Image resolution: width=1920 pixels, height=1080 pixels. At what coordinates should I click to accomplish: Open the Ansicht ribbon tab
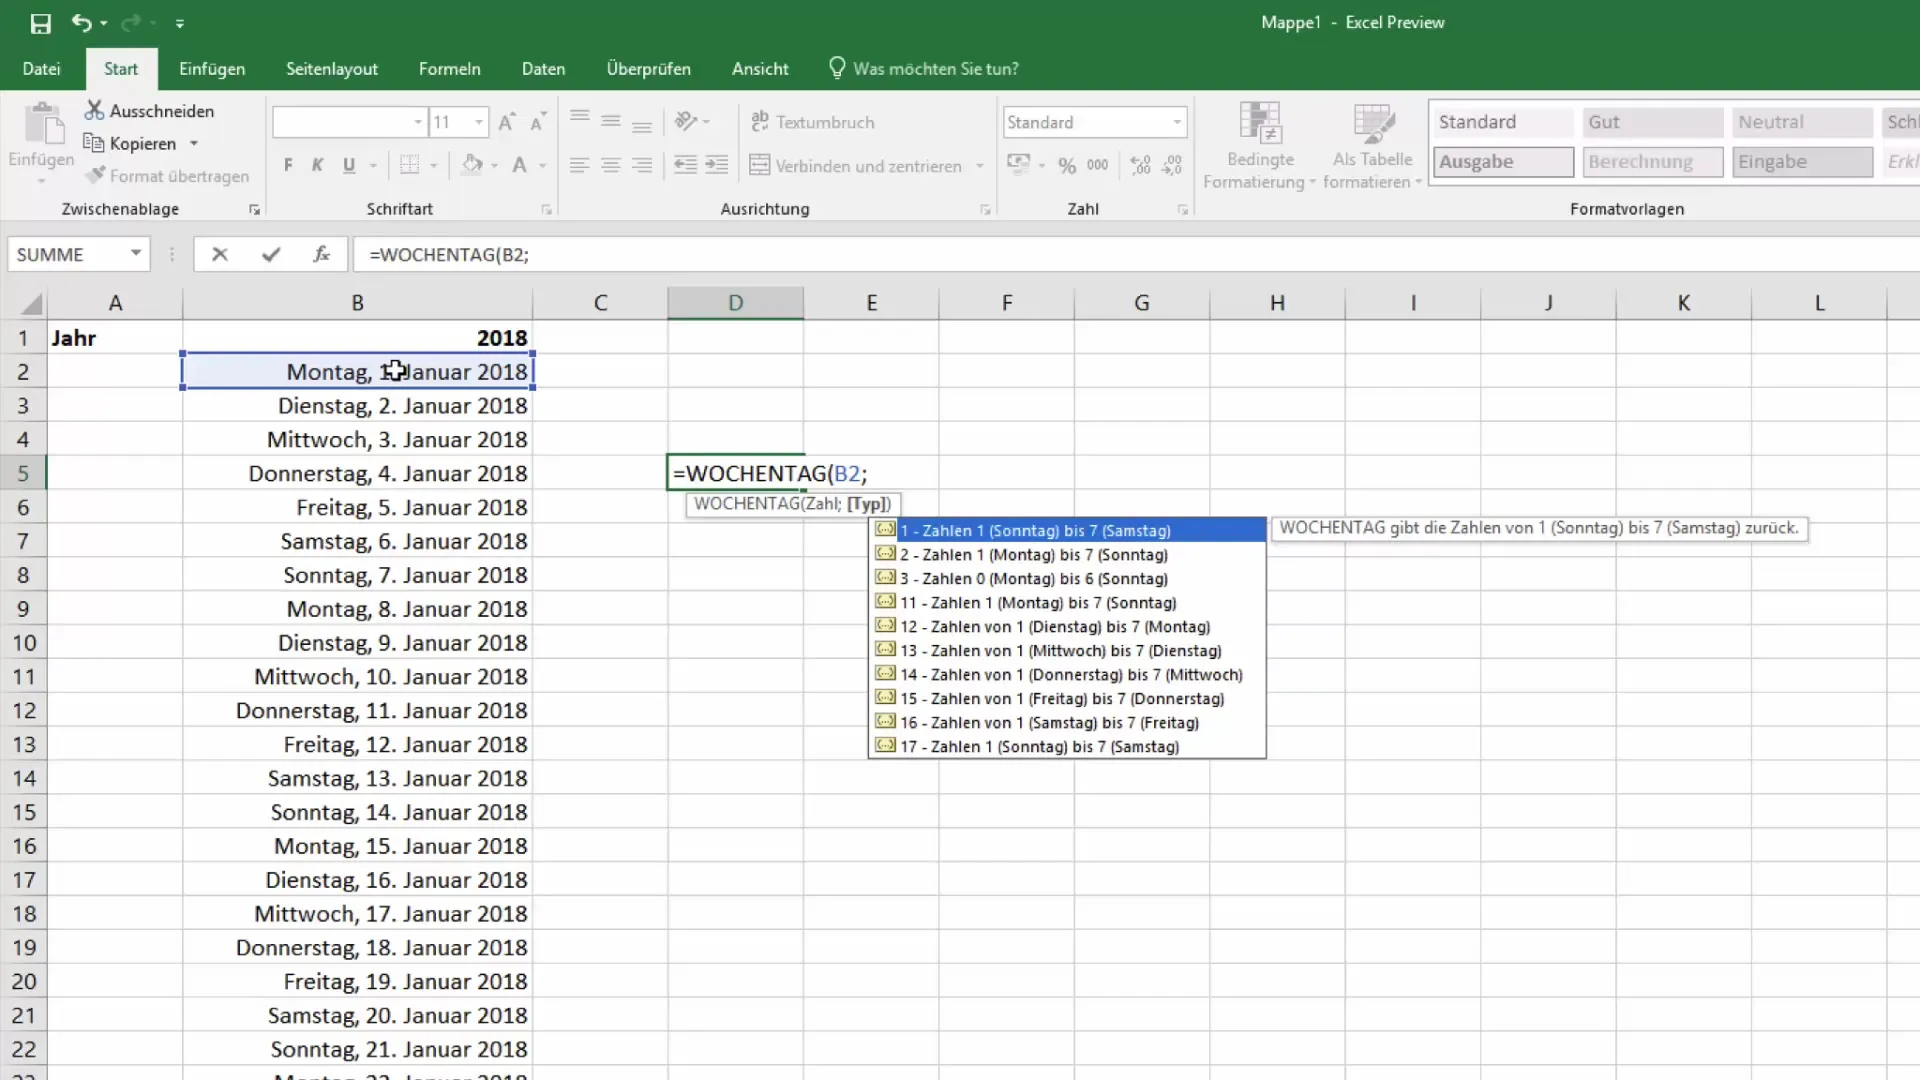point(760,69)
